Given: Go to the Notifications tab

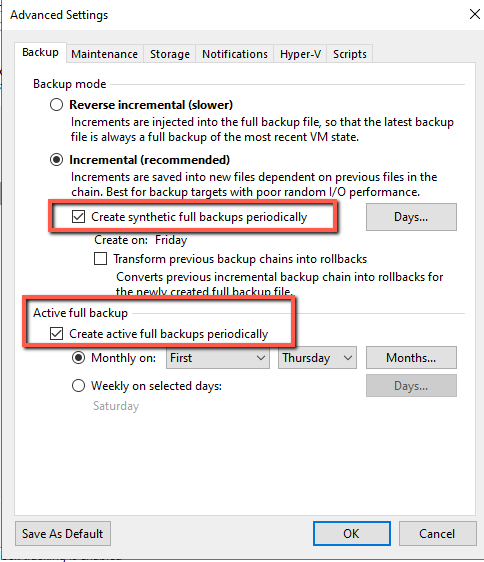Looking at the screenshot, I should click(x=235, y=54).
